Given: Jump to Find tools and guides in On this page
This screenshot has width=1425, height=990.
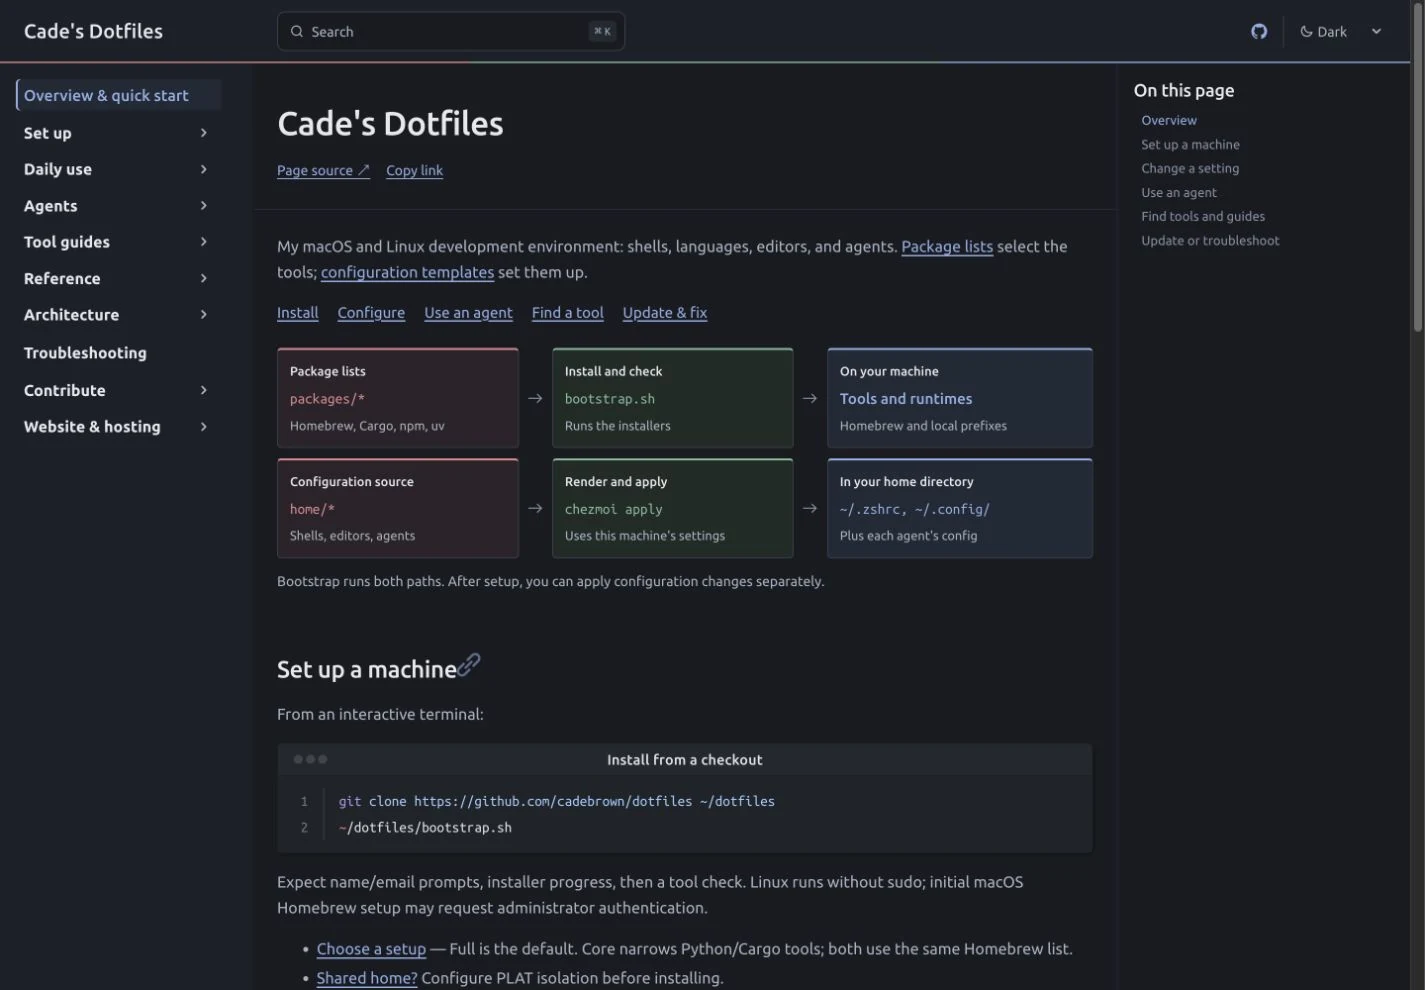Looking at the screenshot, I should [1203, 216].
